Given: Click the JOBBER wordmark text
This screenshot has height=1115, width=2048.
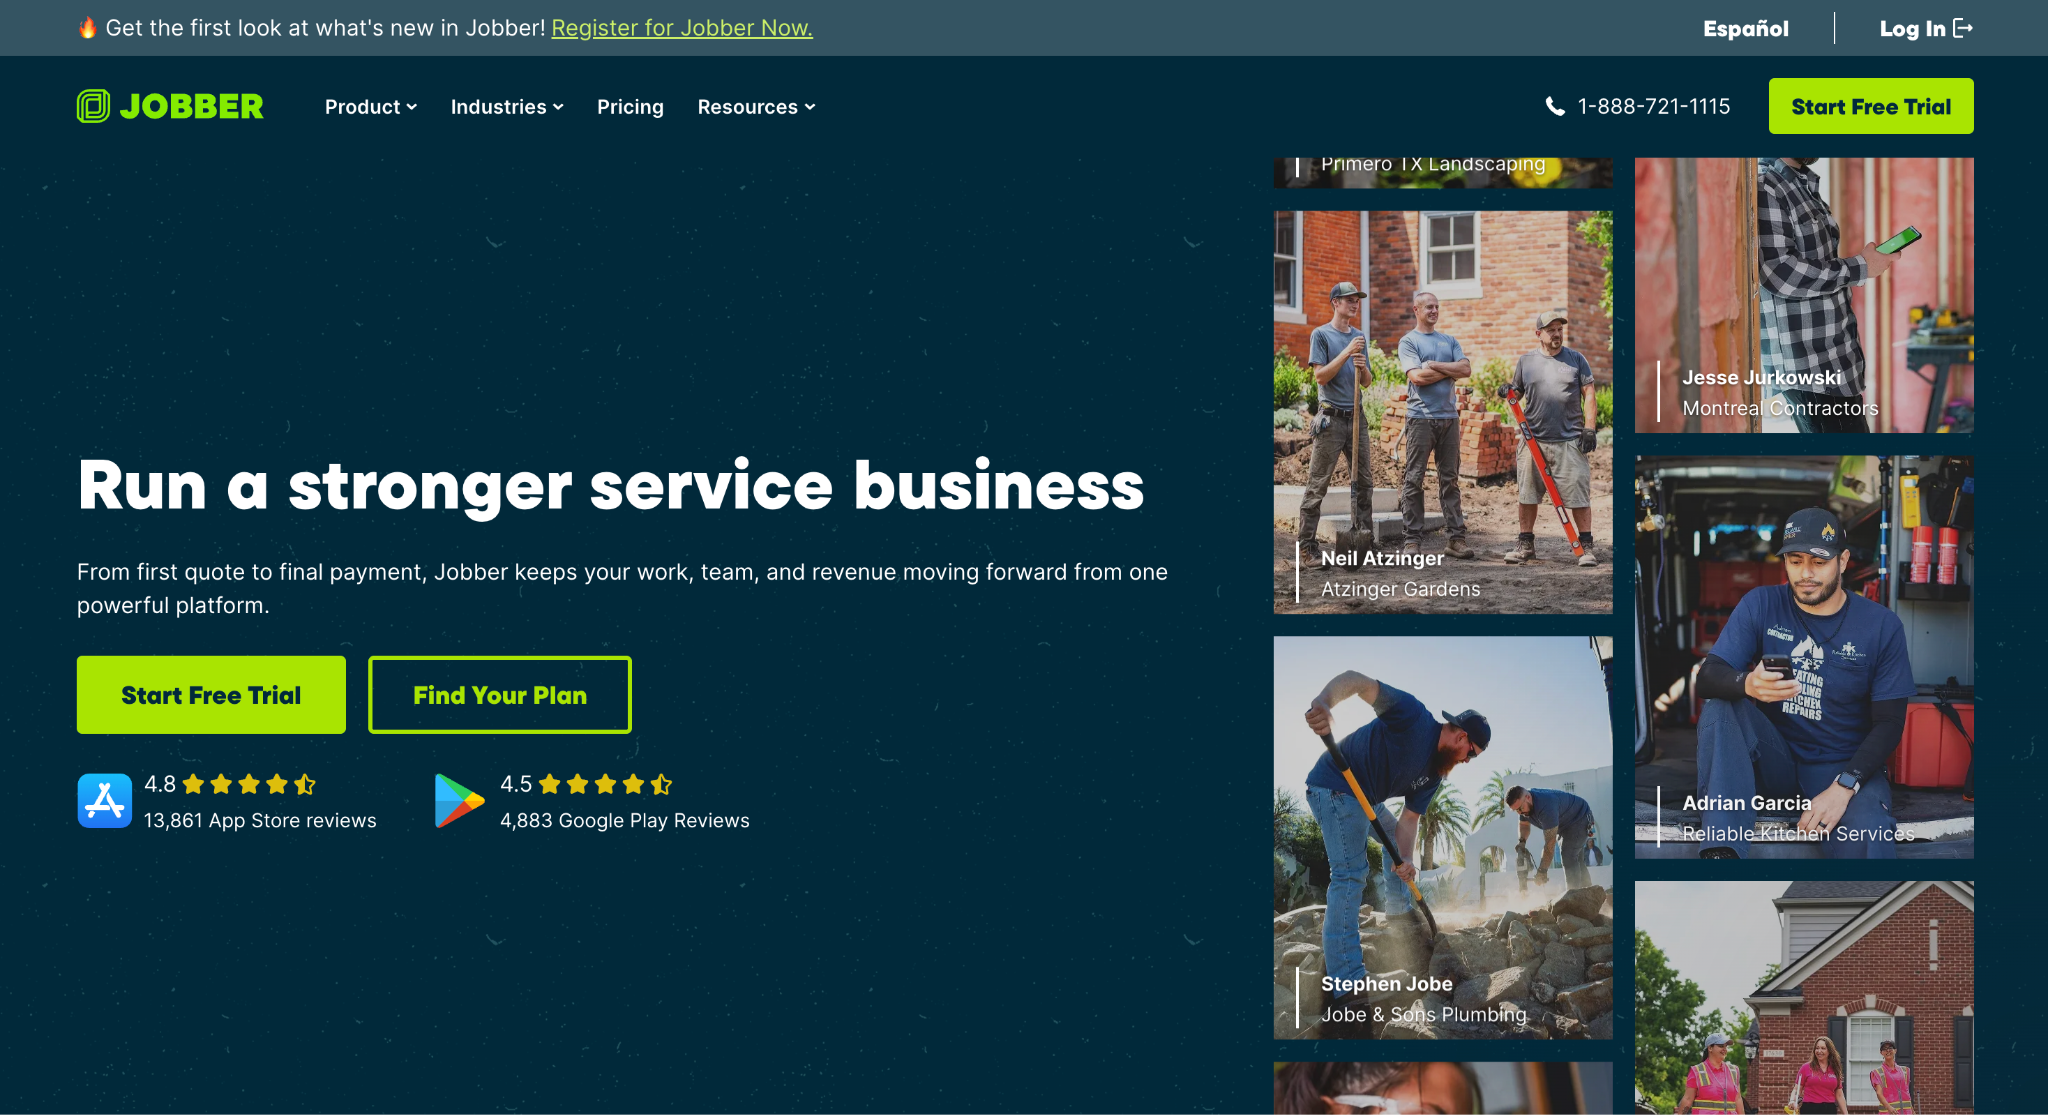Looking at the screenshot, I should (191, 106).
